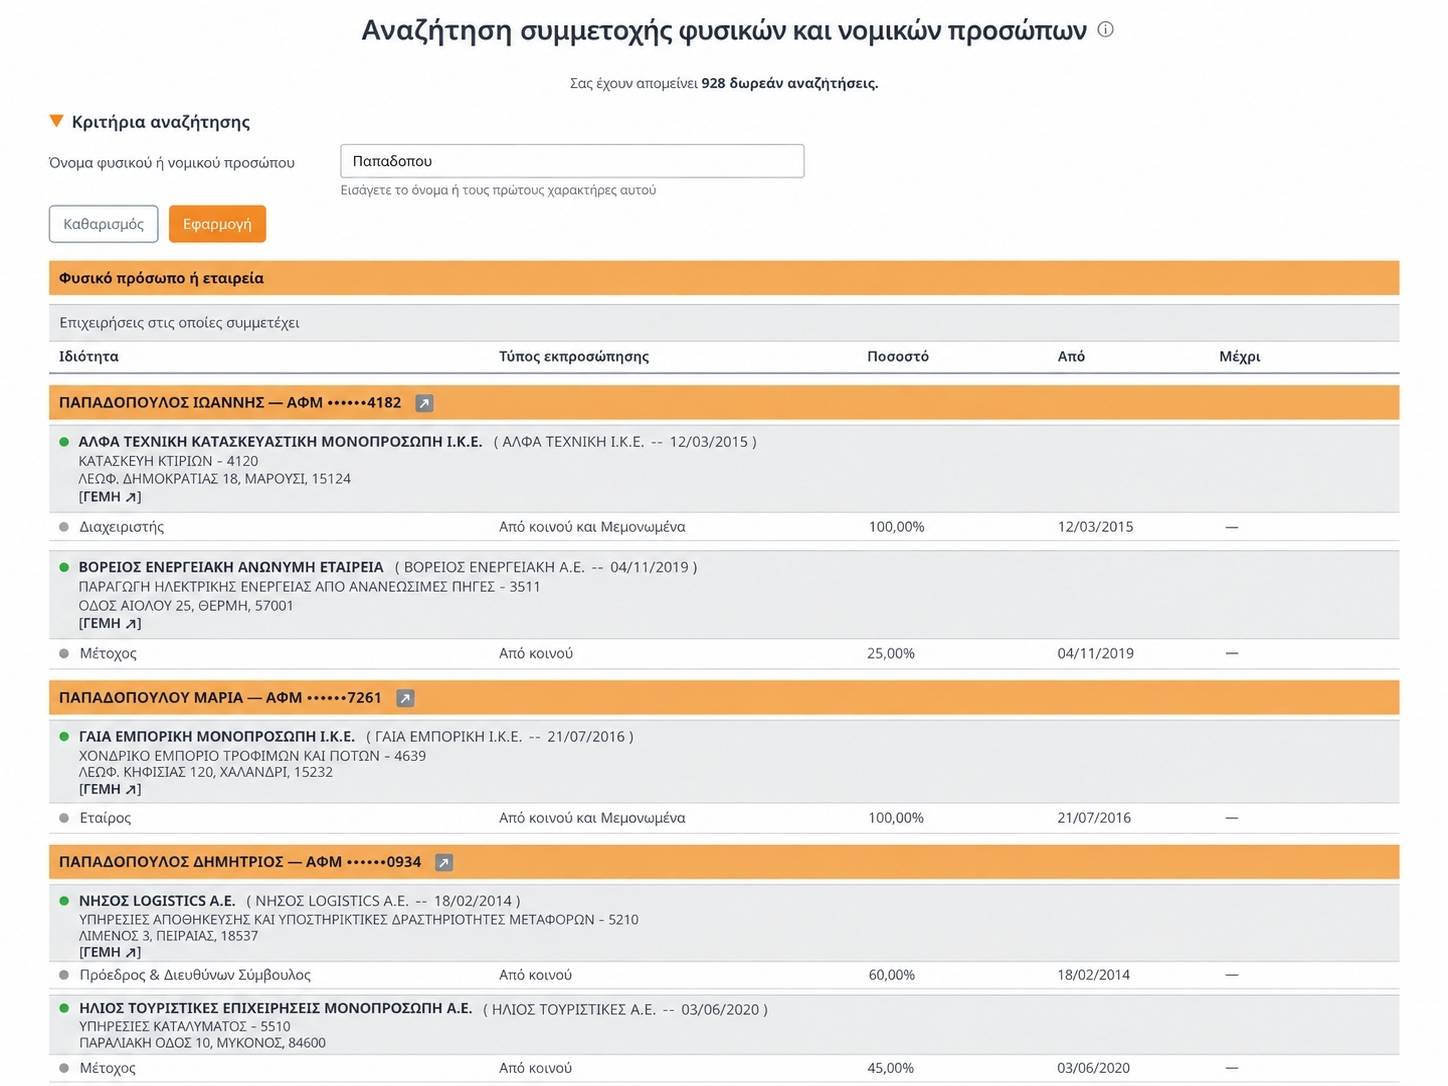Viewport: 1448px width, 1086px height.
Task: Select company name ΗΛΙΟΣ ΤΟΥΡΙΣΤΙΚΕΣ ΕΠΙΧΕΙΡΗΣΕΙΣ ΜΟΝΟΠΡΟΣΩΠΗ Α.Ε.
Action: tap(275, 1009)
